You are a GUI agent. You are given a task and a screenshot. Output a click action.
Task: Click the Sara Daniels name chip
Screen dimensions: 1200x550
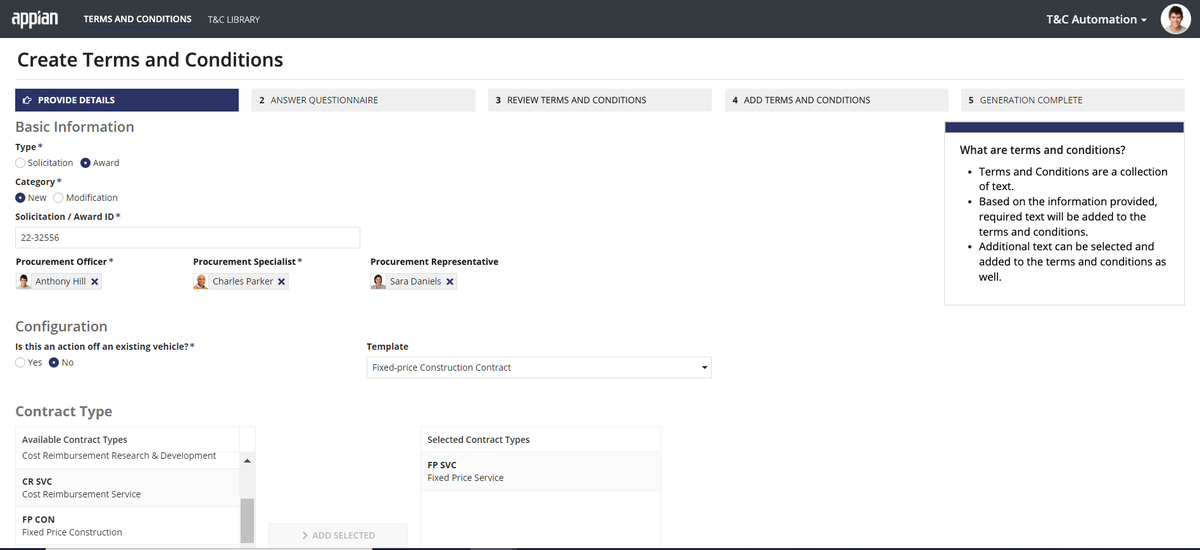416,282
